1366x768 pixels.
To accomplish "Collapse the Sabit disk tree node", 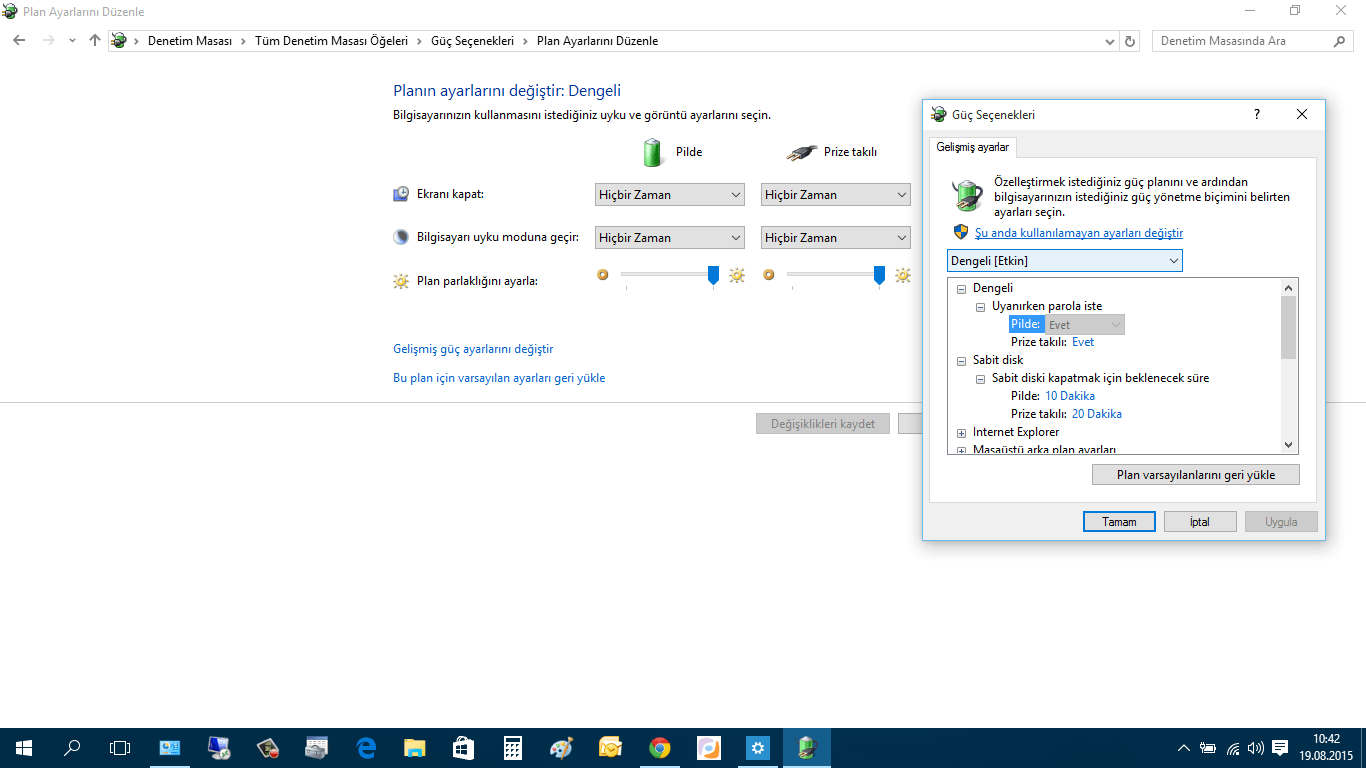I will point(962,360).
